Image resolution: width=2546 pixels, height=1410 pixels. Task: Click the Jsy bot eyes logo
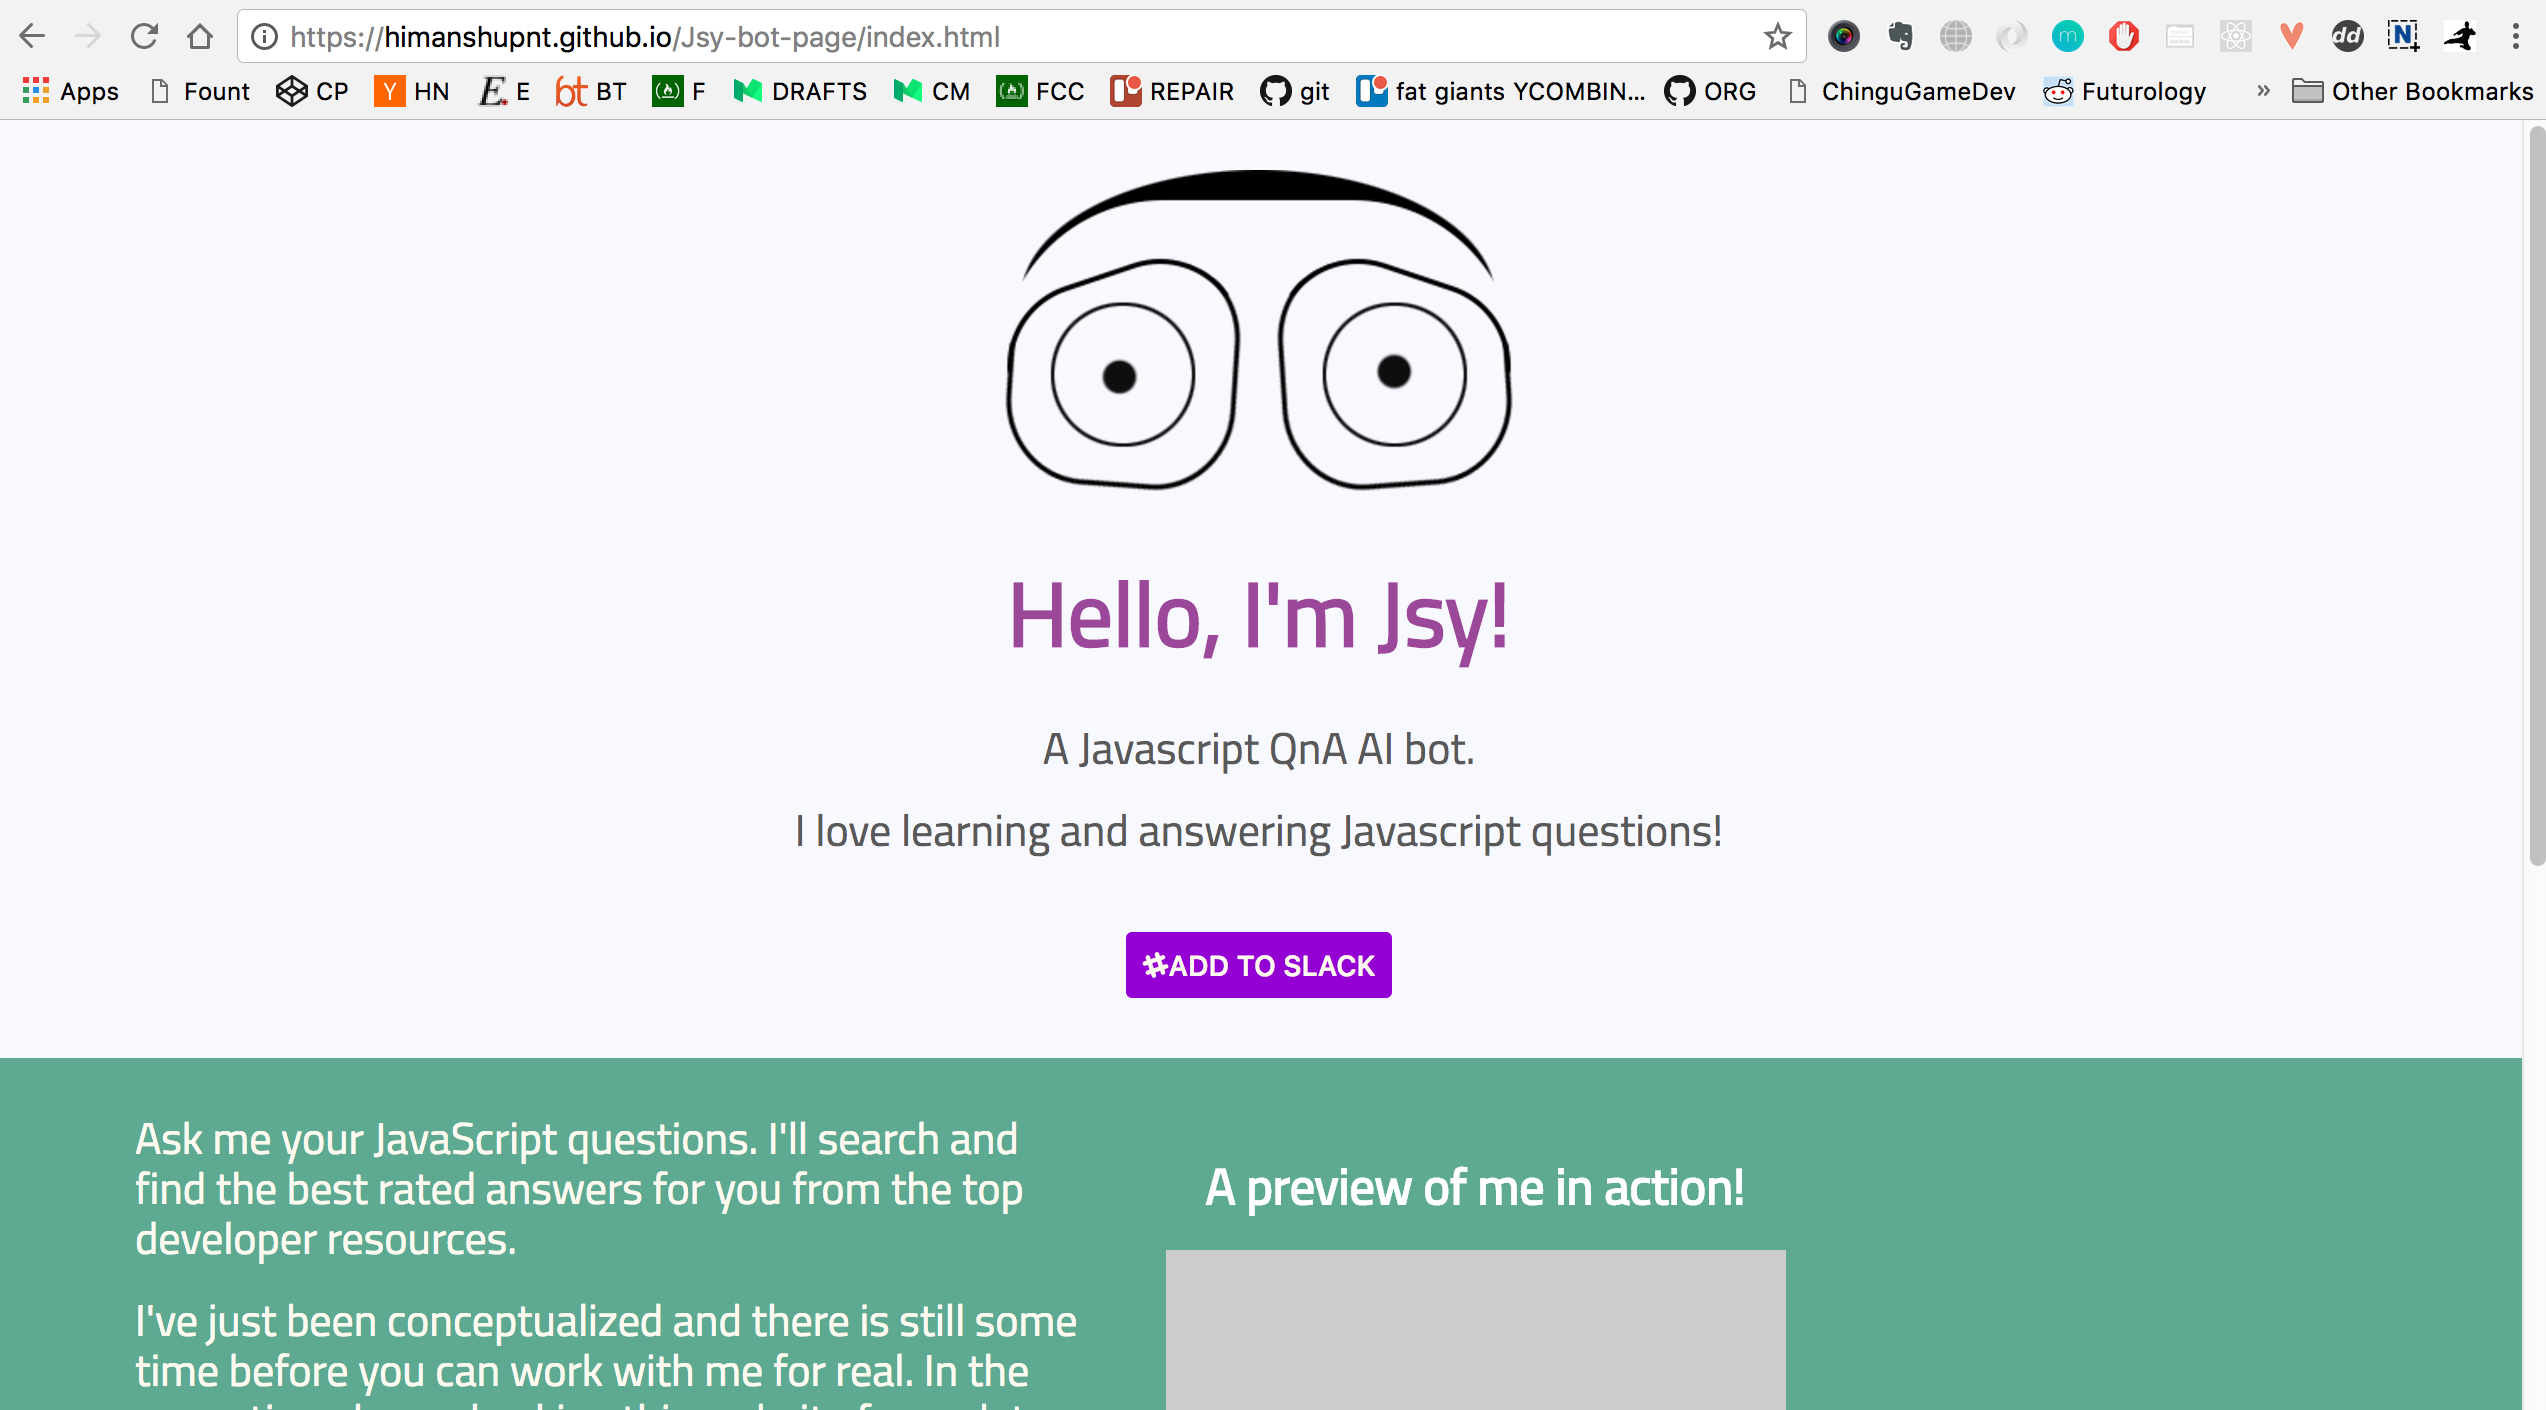tap(1258, 330)
